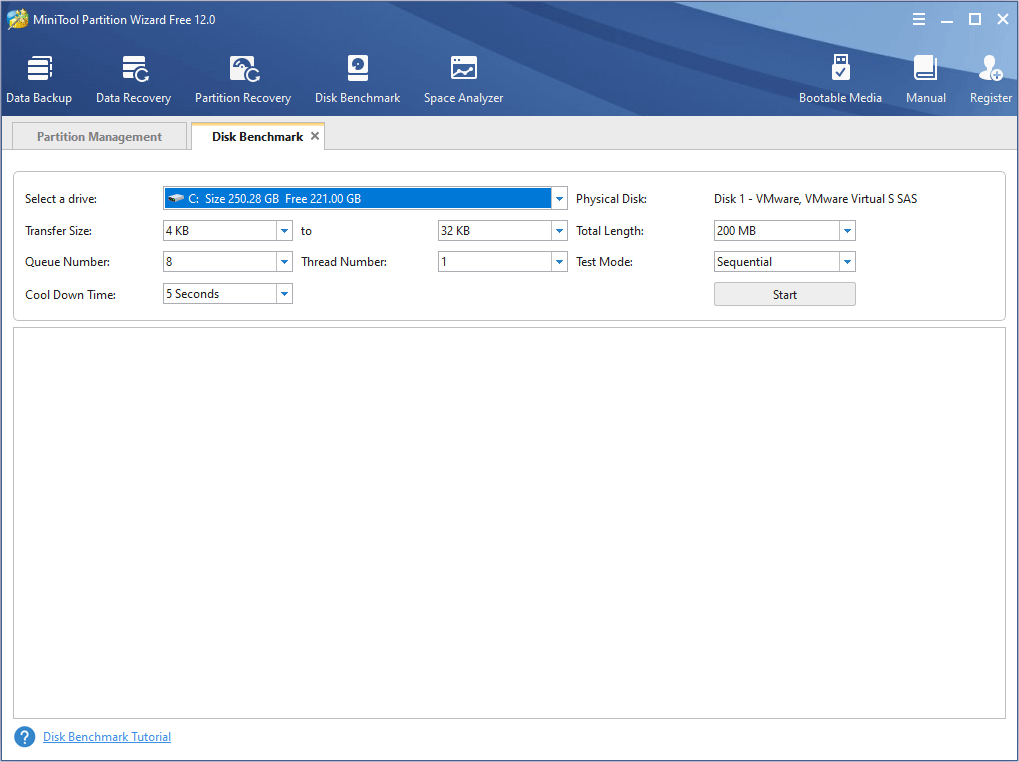Click the blue help question mark icon
This screenshot has width=1019, height=762.
(25, 737)
